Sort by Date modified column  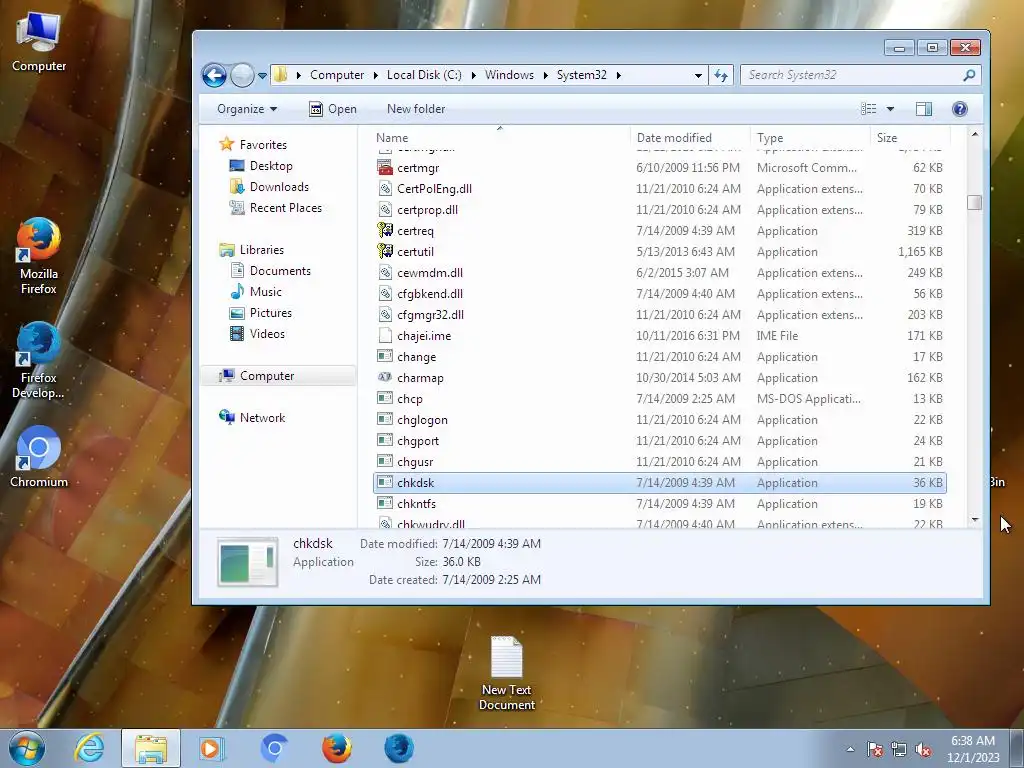tap(675, 138)
